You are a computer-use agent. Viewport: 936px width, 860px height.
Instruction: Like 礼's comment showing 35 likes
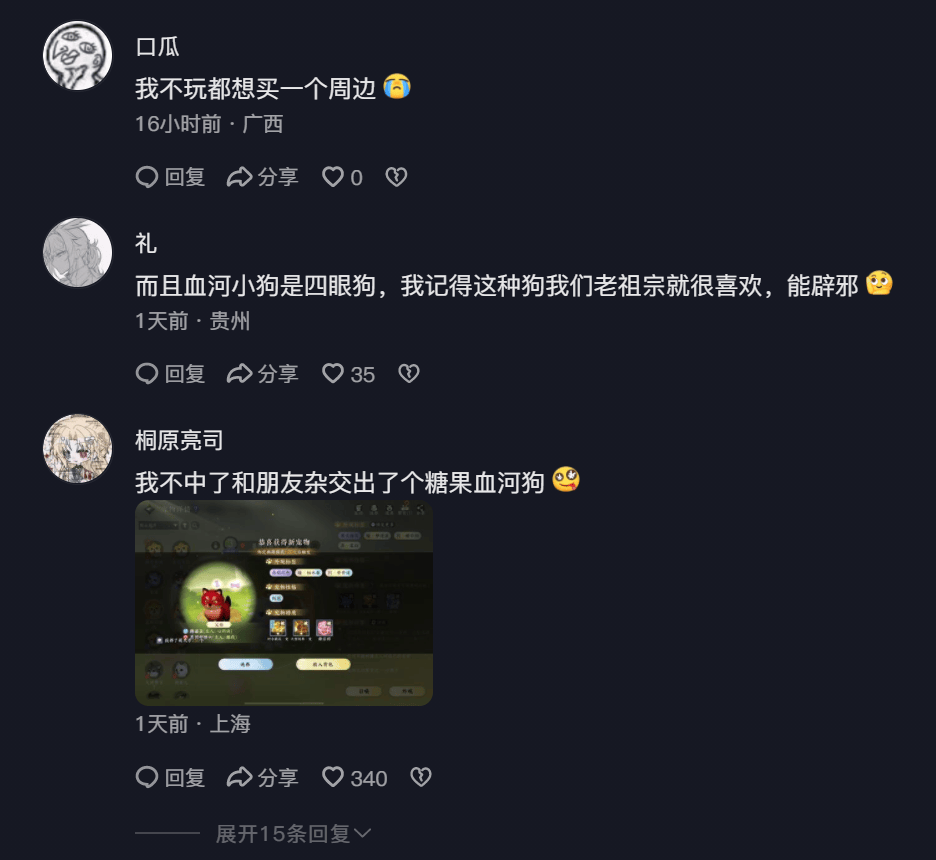point(332,374)
